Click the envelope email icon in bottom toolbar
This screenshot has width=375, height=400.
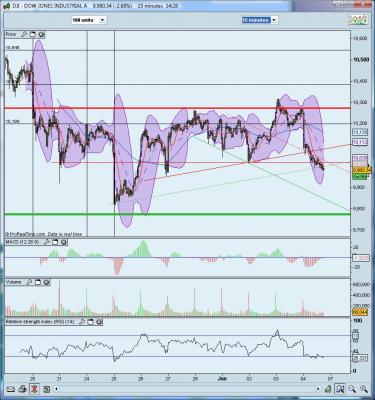tap(11, 389)
